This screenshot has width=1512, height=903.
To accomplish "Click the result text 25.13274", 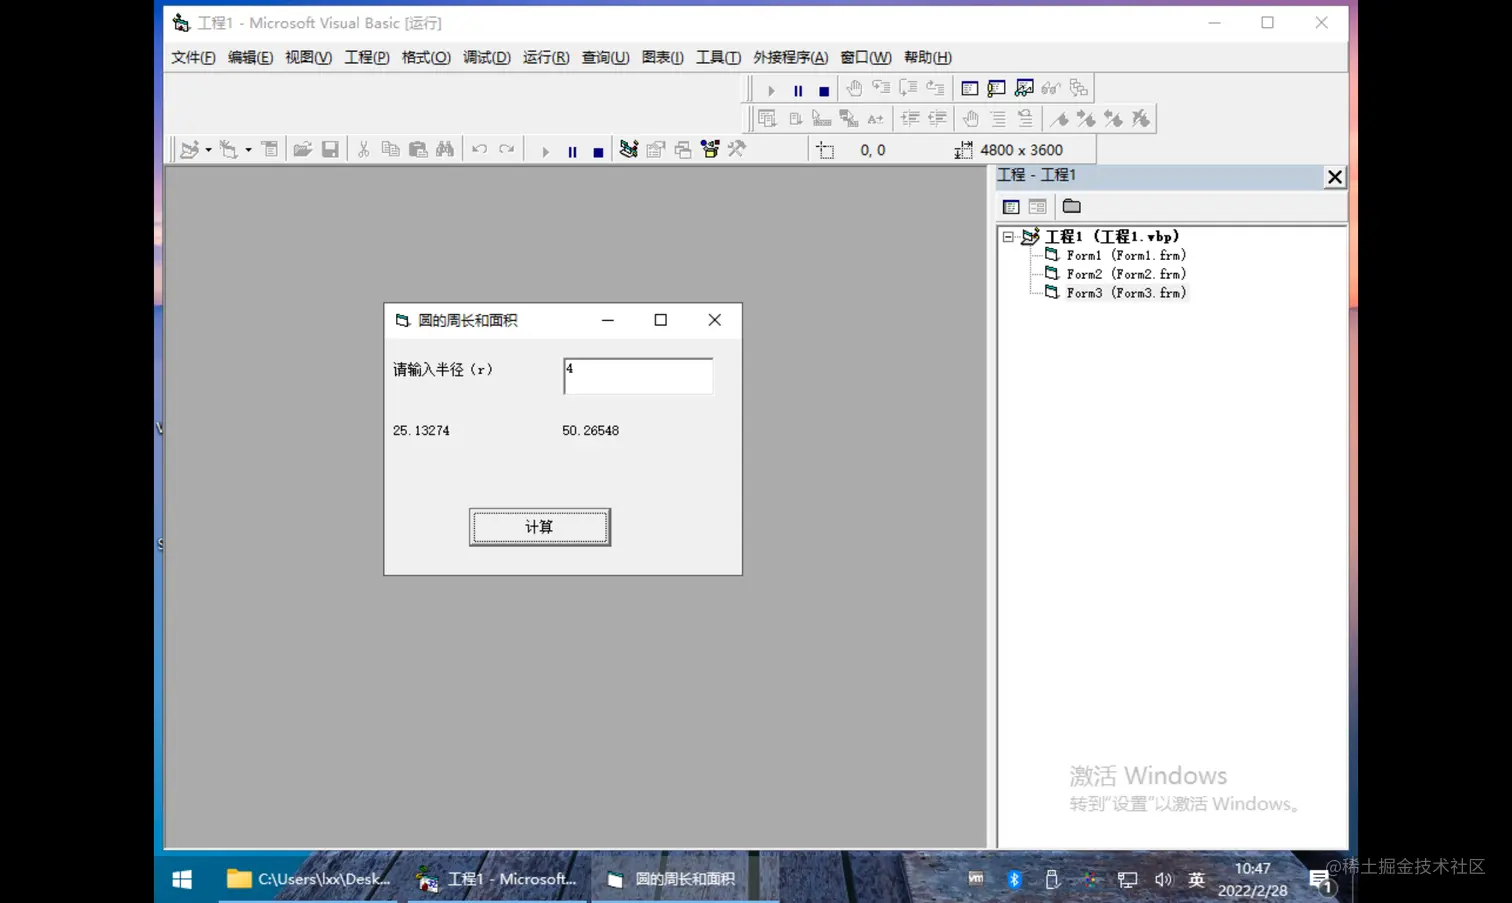I will click(x=421, y=431).
